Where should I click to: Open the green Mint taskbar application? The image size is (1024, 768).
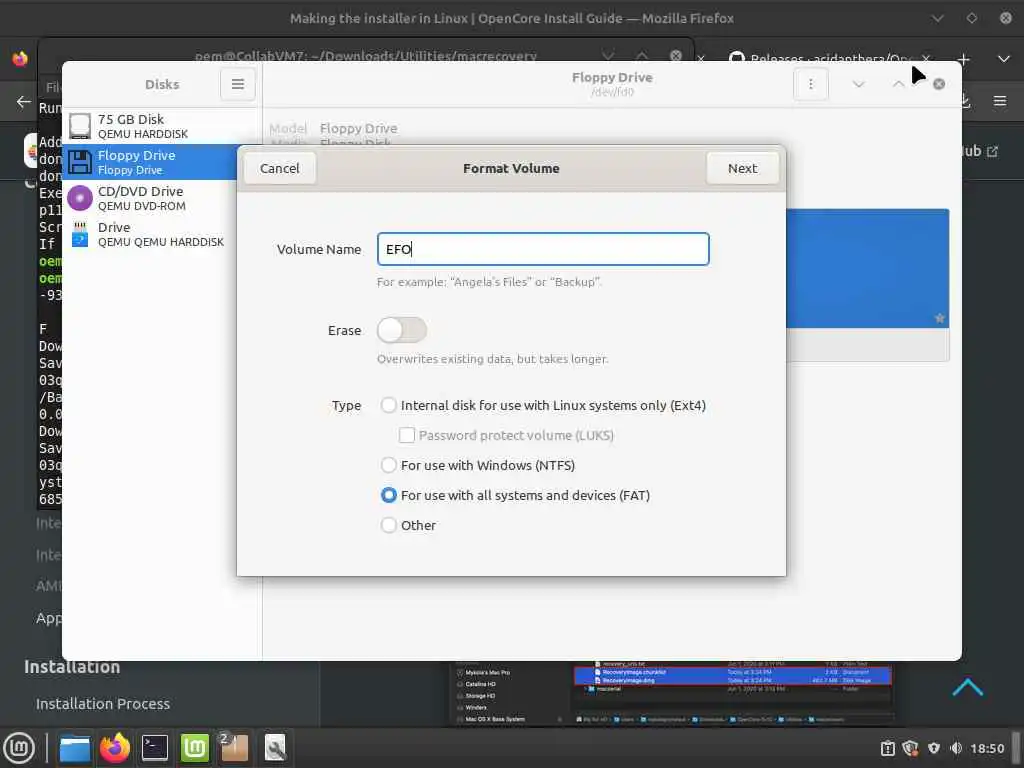click(195, 748)
